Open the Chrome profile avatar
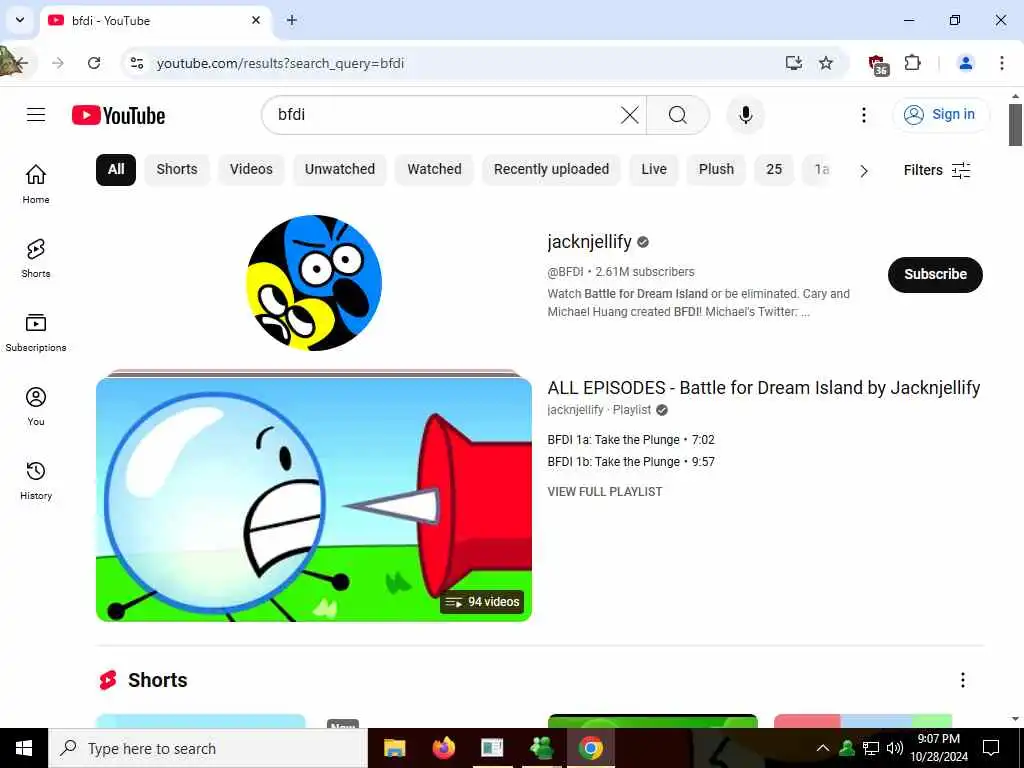The width and height of the screenshot is (1024, 768). pyautogui.click(x=965, y=63)
